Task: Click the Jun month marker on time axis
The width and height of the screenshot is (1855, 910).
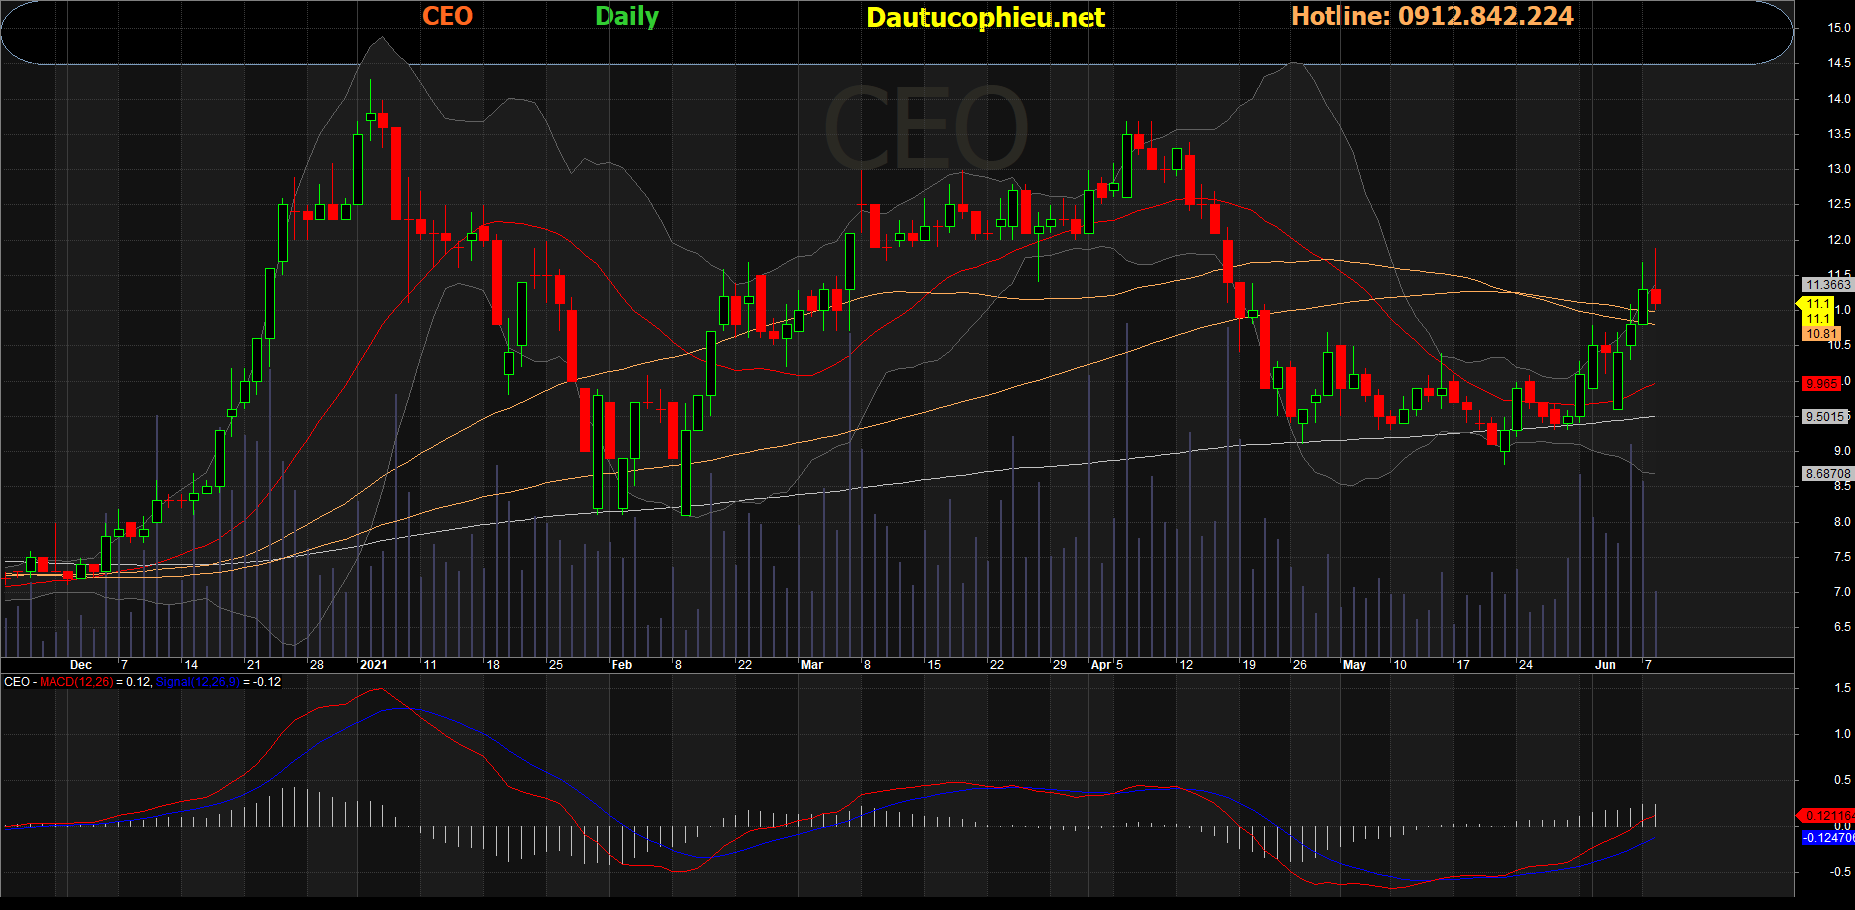Action: pos(1605,665)
